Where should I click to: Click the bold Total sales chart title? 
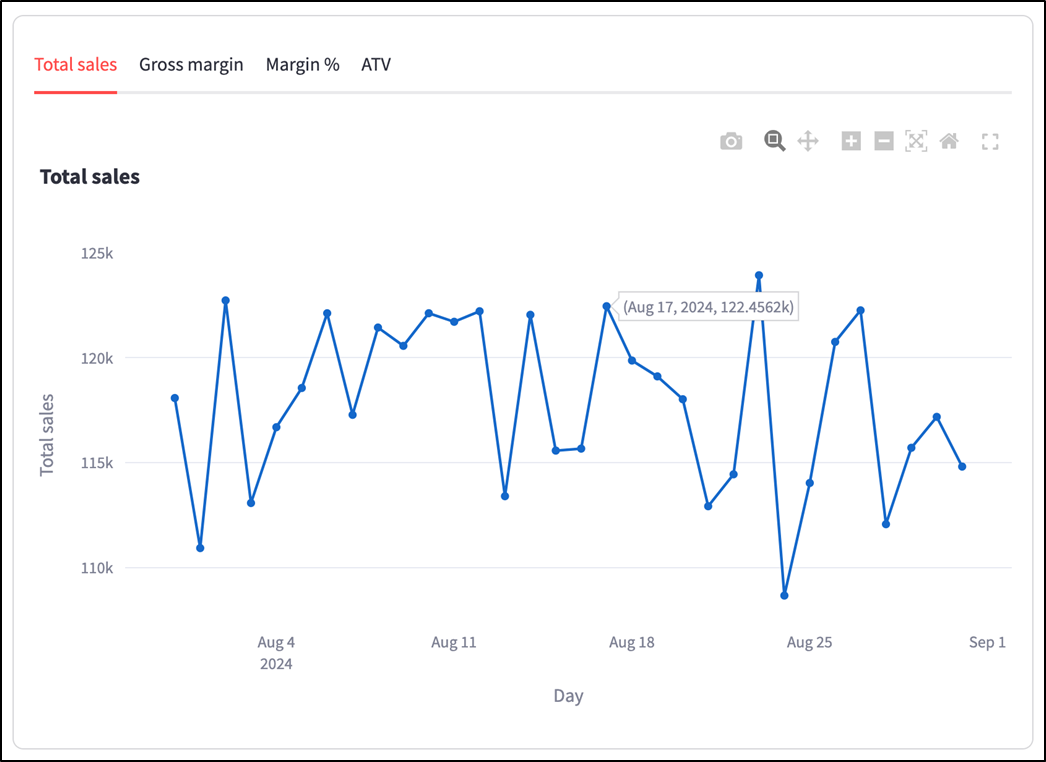coord(90,177)
